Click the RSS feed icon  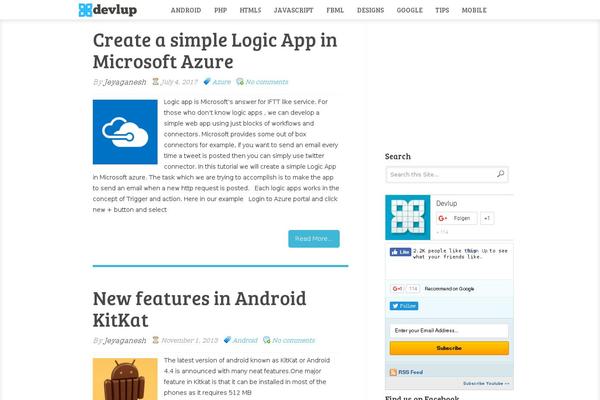pyautogui.click(x=393, y=372)
